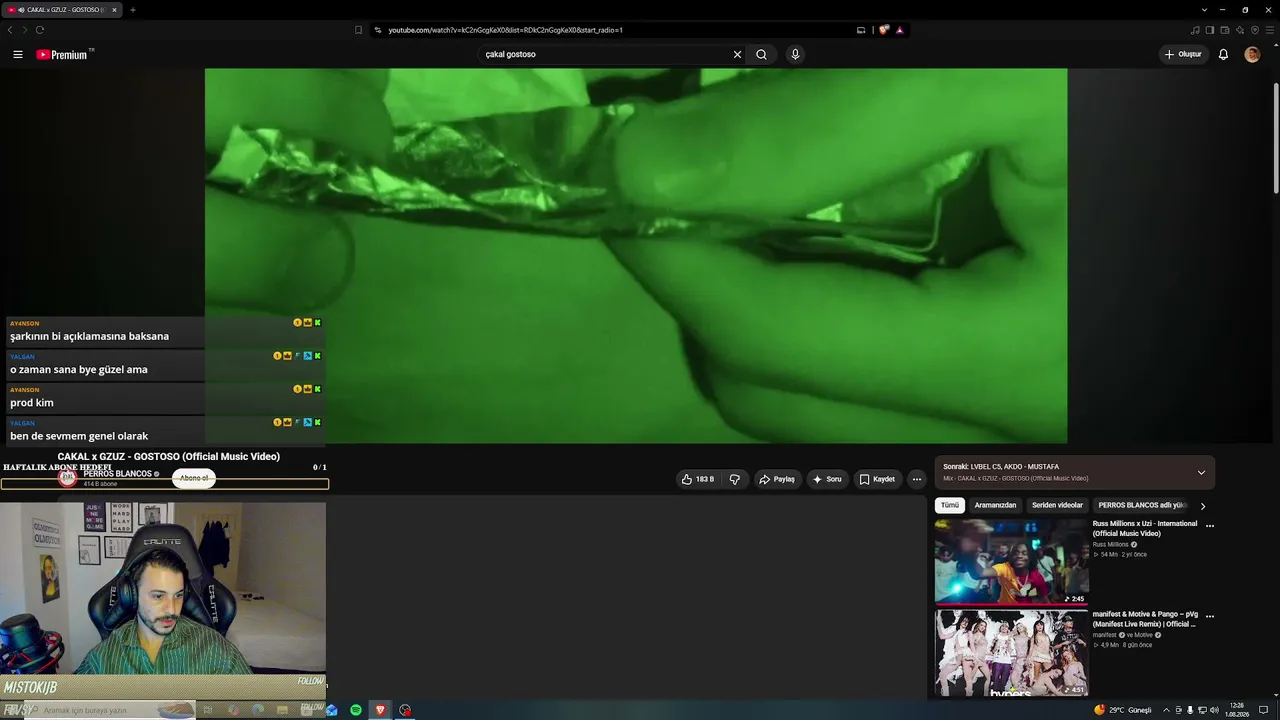Select the Seriden videolar filter chip
1280x720 pixels.
point(1057,506)
